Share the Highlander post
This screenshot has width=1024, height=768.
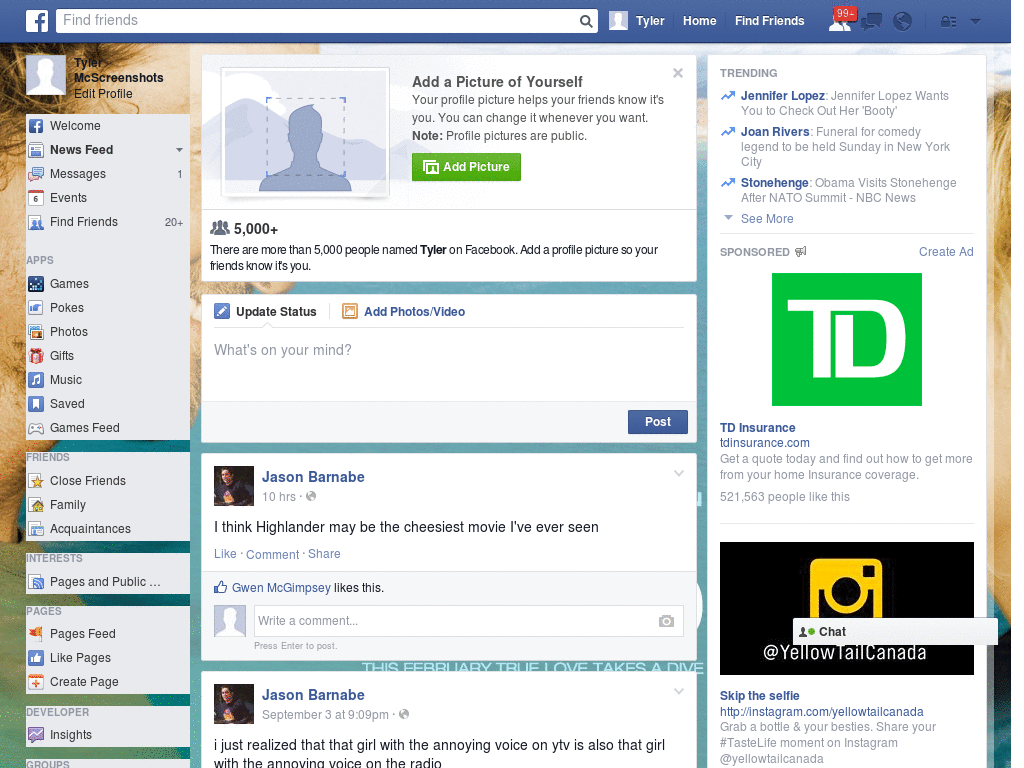(x=324, y=554)
